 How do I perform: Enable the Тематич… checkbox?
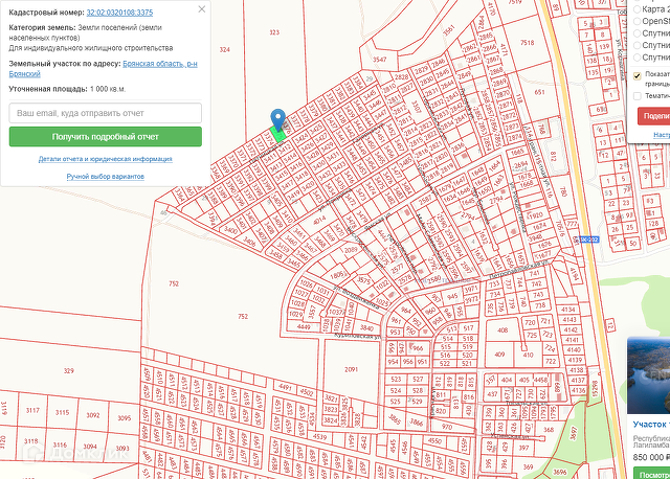pos(637,96)
